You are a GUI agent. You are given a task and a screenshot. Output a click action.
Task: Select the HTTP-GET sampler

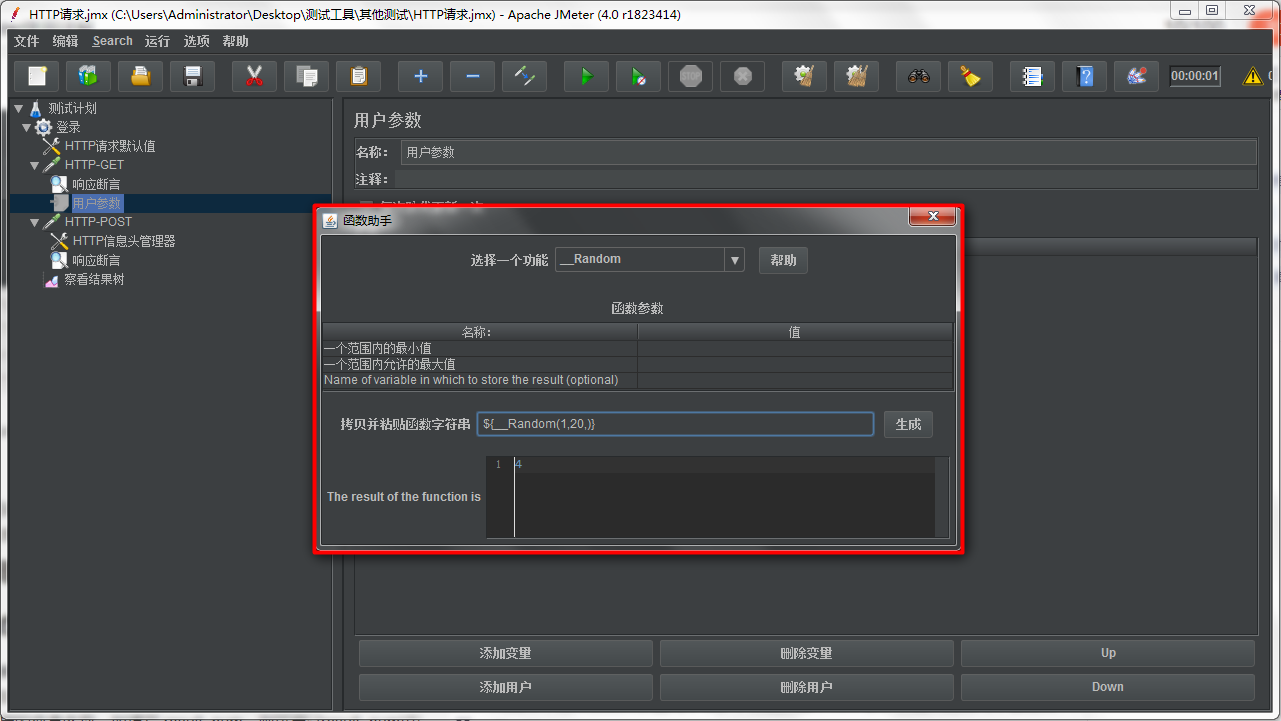coord(94,165)
